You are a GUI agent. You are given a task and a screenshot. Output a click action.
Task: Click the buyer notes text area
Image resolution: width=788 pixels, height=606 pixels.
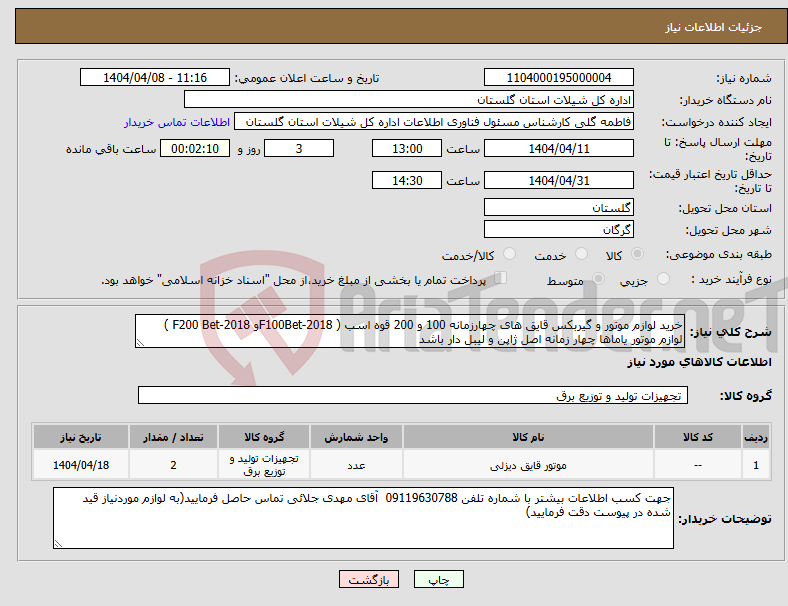point(363,518)
